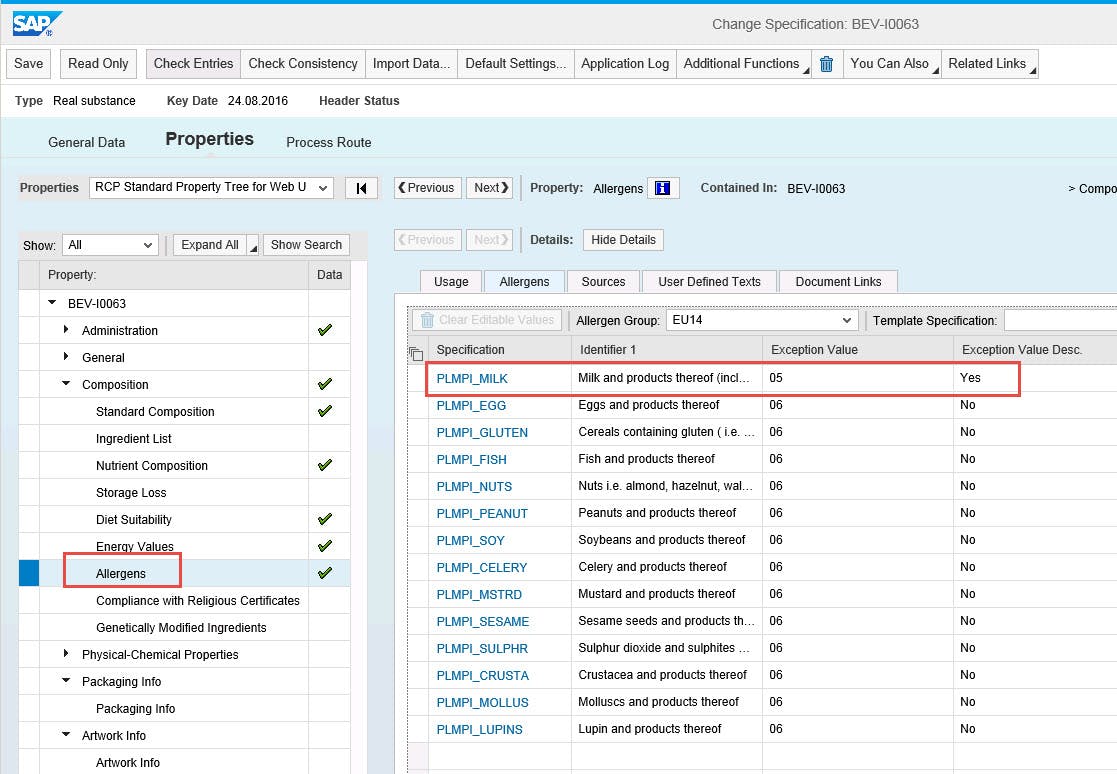Expand the General tree node
This screenshot has width=1117, height=774.
click(x=66, y=357)
